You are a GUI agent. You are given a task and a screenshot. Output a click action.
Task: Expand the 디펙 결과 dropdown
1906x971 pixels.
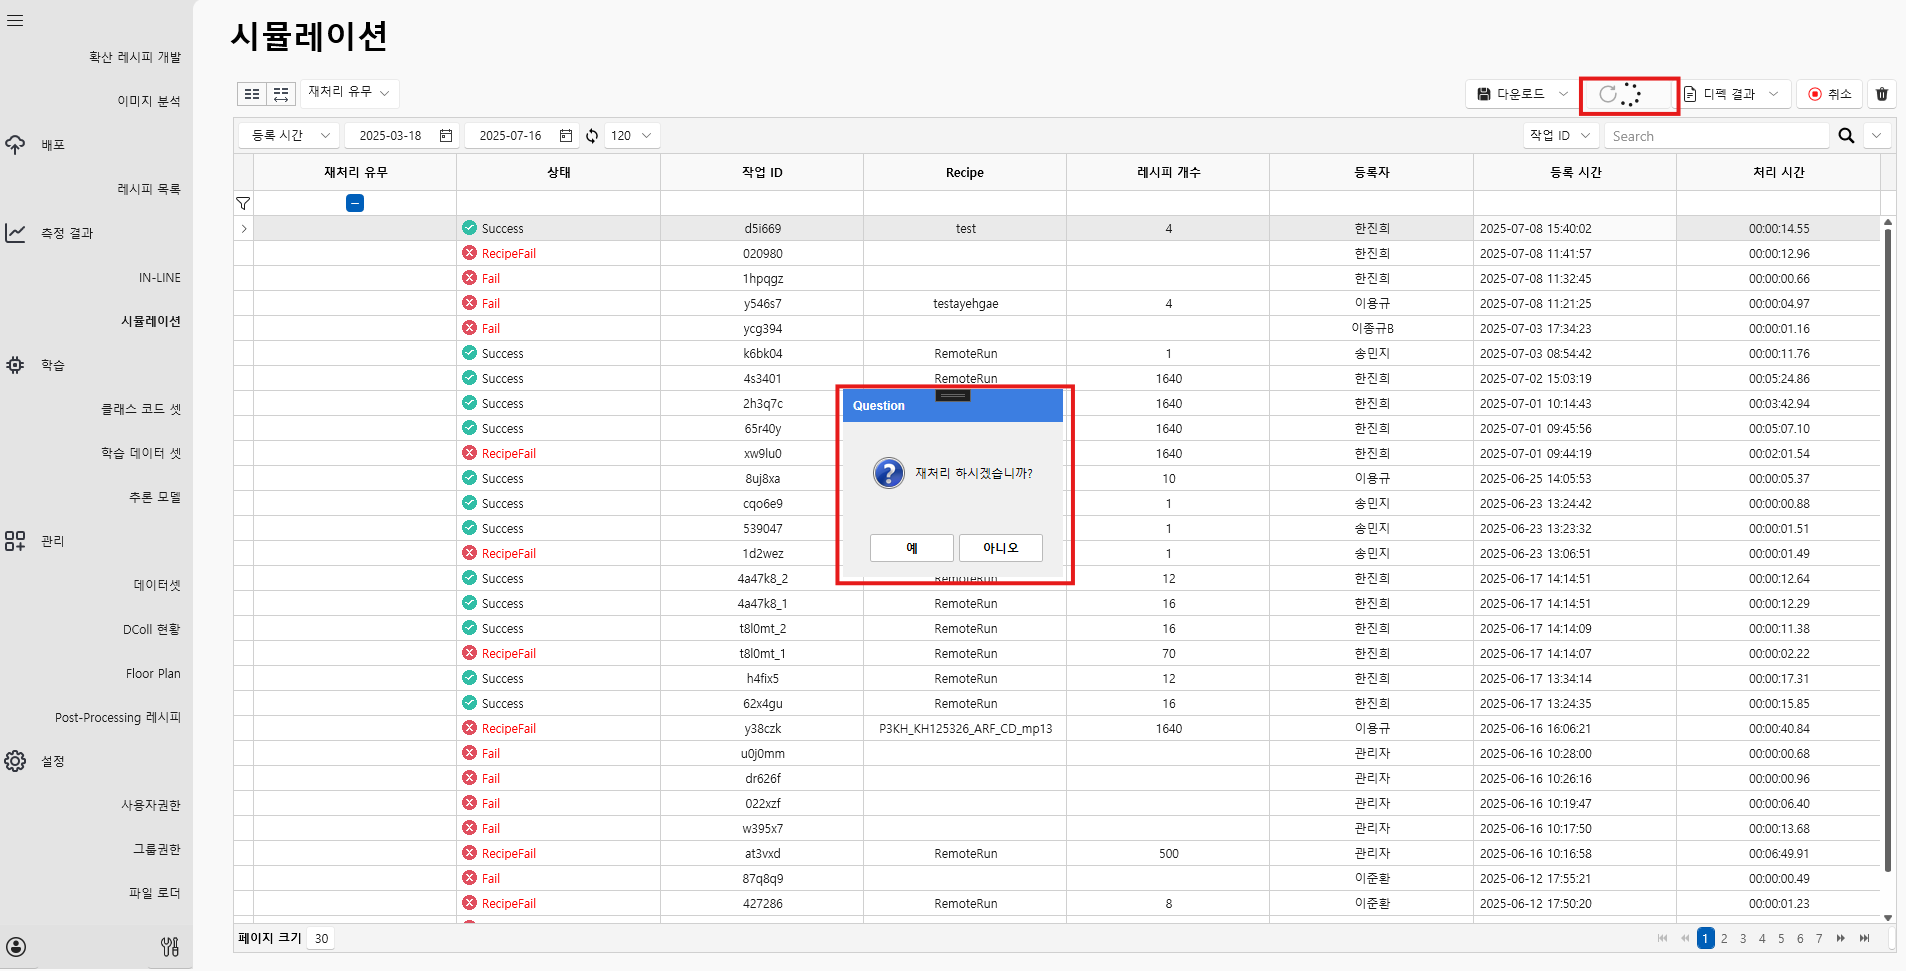pyautogui.click(x=1733, y=94)
